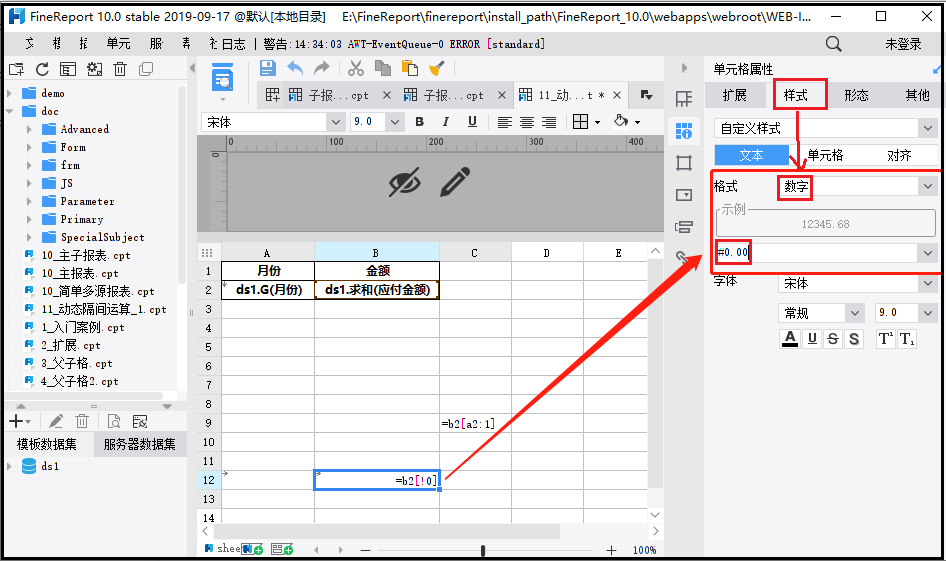This screenshot has height=561, width=946.
Task: Click the save template icon
Action: [267, 68]
